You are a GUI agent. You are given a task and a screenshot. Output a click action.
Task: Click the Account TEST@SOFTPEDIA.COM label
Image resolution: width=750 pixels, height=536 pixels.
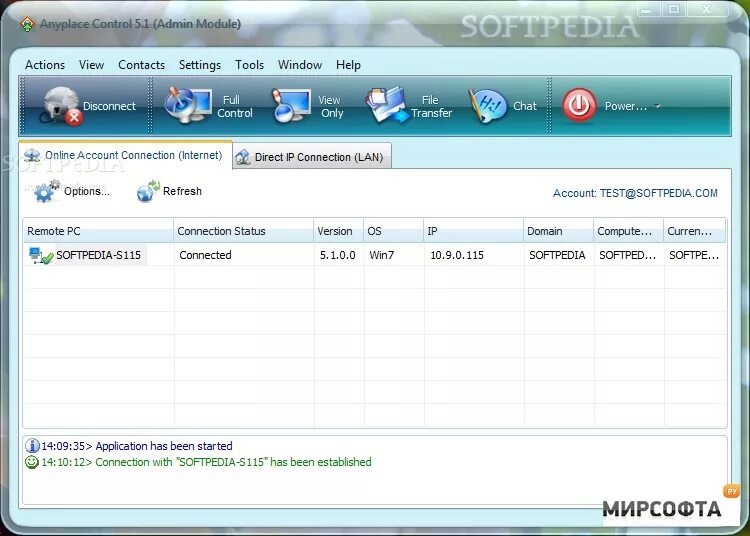click(635, 193)
